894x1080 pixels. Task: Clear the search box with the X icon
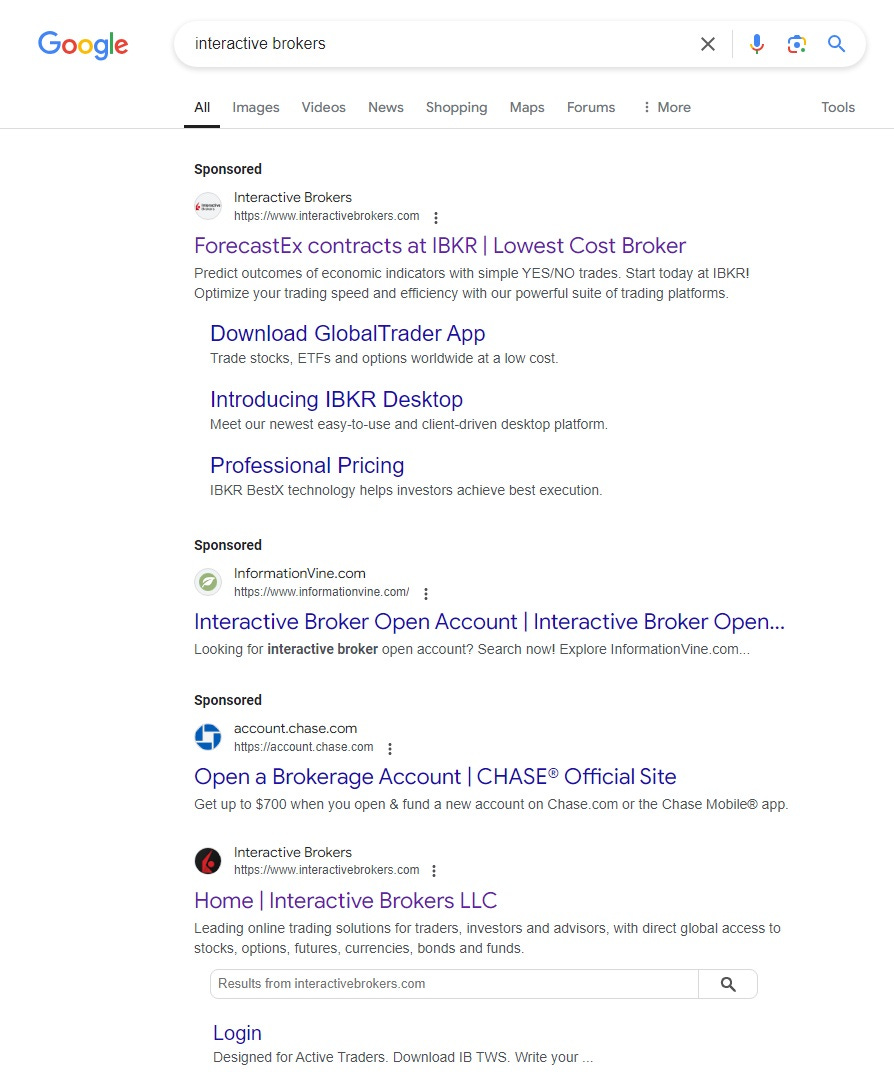(x=707, y=44)
